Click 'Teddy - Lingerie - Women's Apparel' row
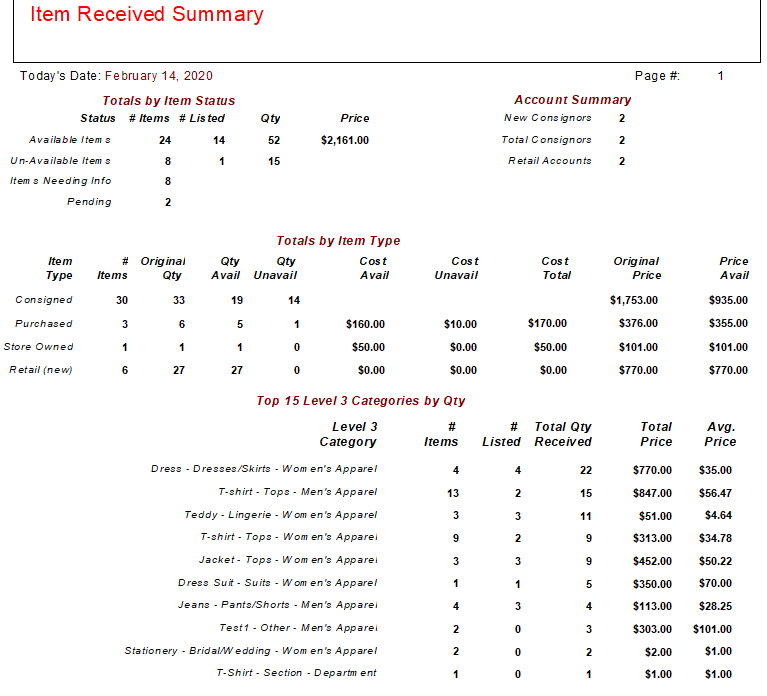Screen dimensions: 767x696 tap(458, 516)
